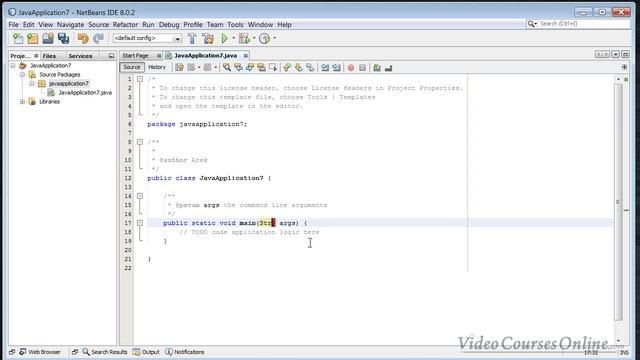Open the Debug Project dropdown arrow
This screenshot has height=360, width=640.
pos(254,38)
